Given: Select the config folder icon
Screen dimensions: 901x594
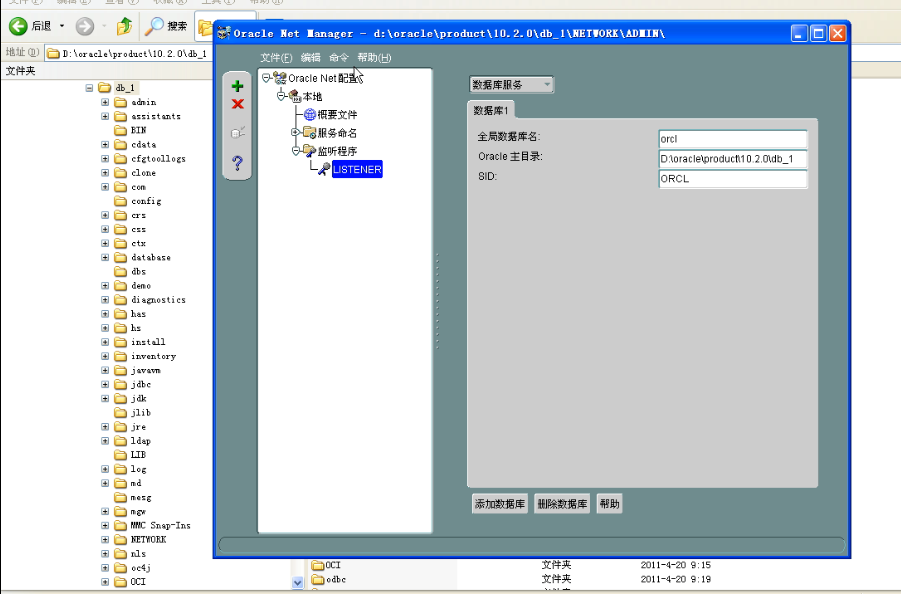Looking at the screenshot, I should 120,200.
